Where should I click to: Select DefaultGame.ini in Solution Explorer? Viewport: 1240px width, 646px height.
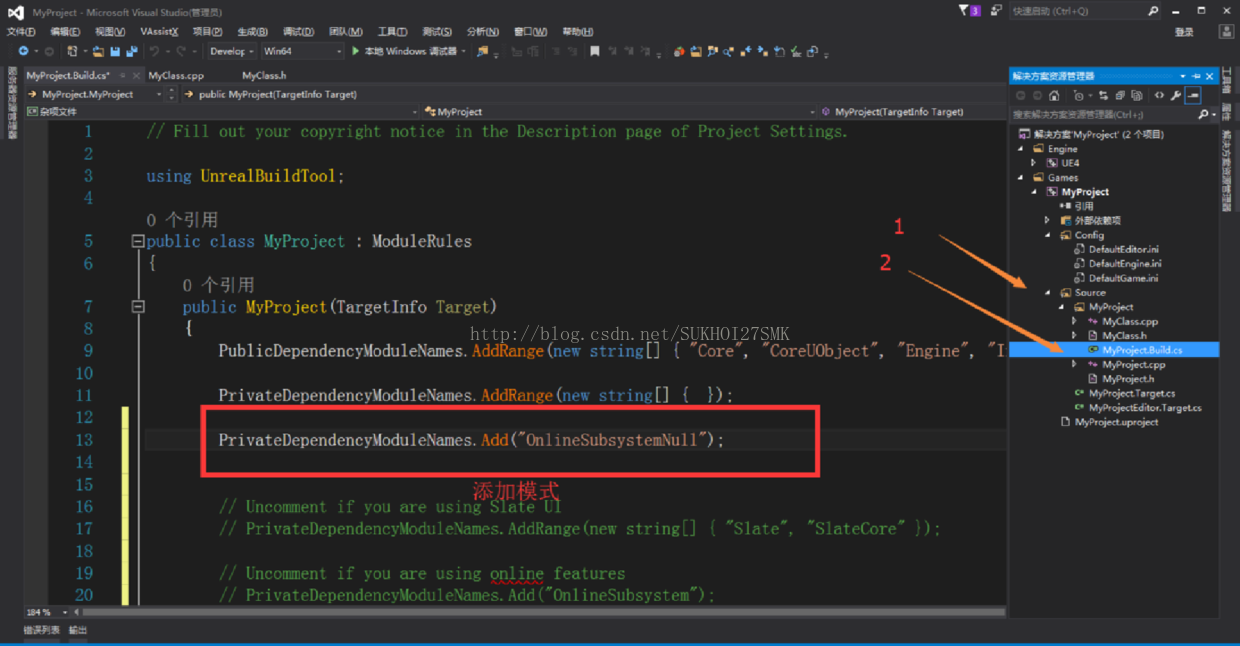1123,278
